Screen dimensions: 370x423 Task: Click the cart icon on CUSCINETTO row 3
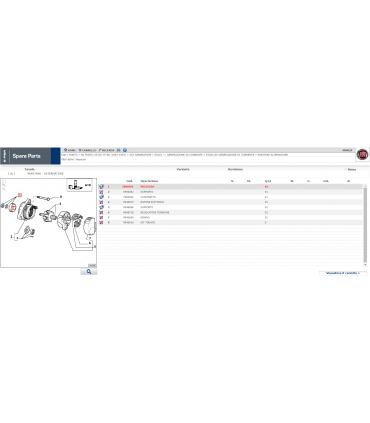coord(101,197)
